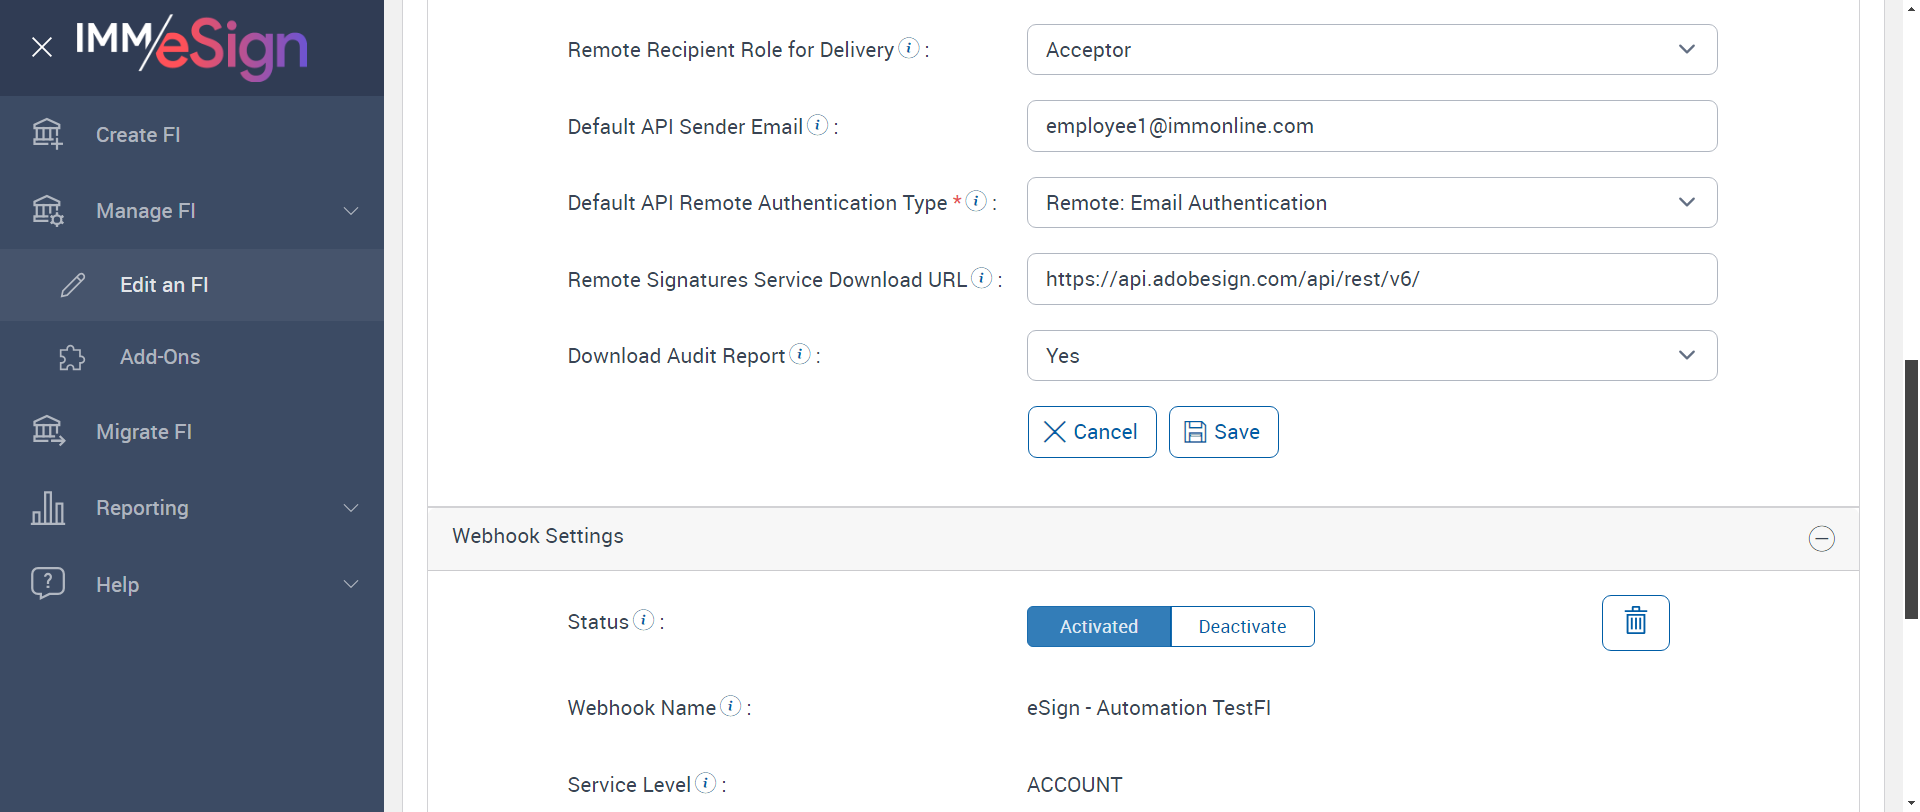Click the Migrate FI icon
Viewport: 1920px width, 812px height.
coord(47,431)
